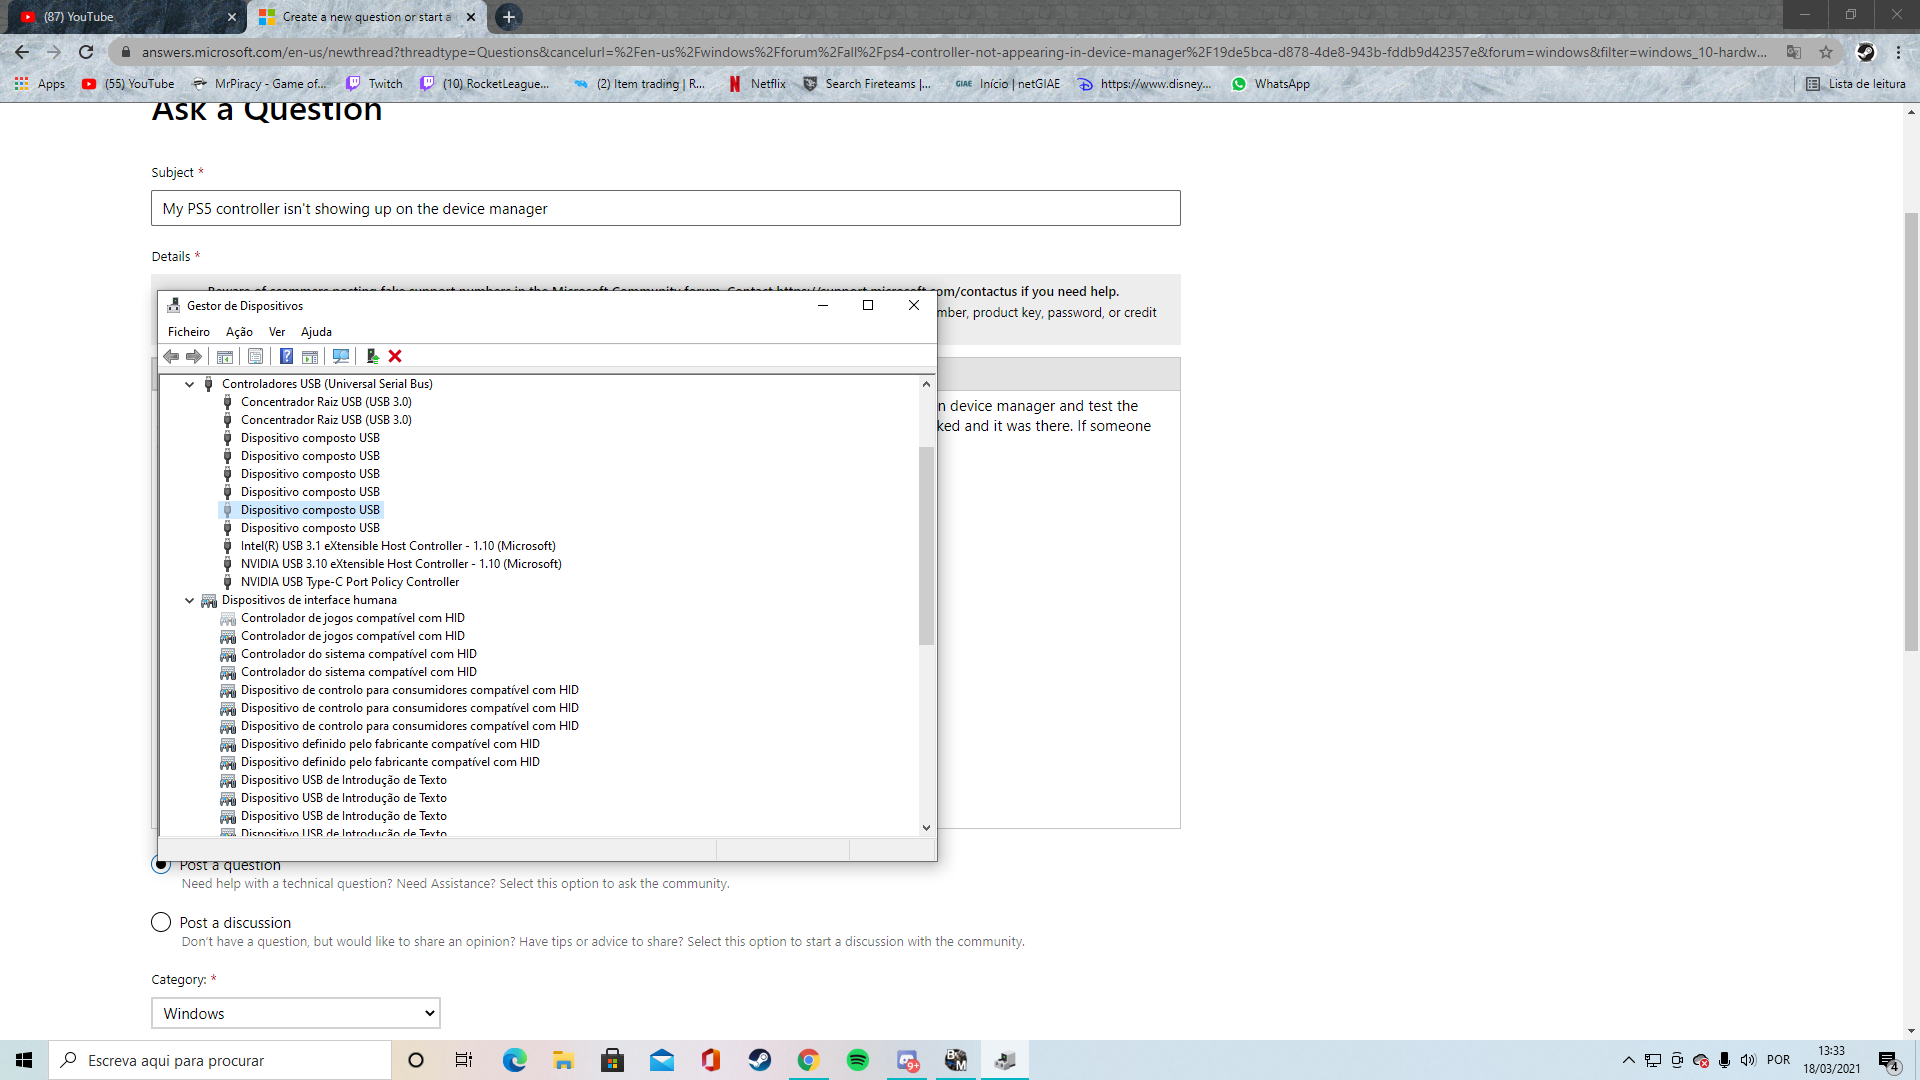Open the Ficheiro menu in Device Manager

tap(188, 331)
